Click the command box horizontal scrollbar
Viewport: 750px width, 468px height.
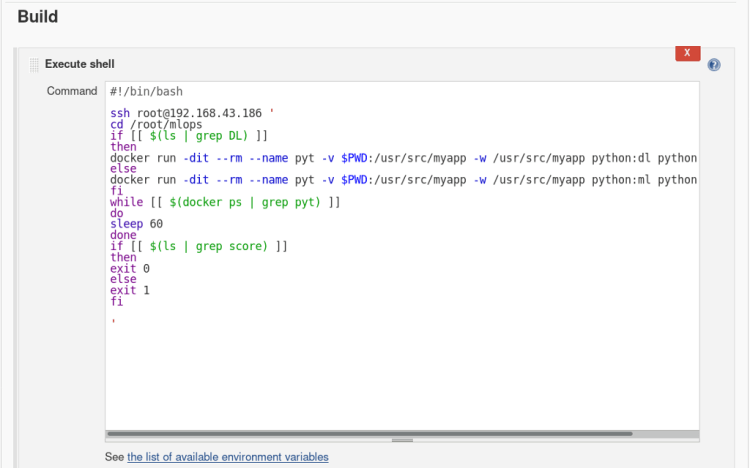[370, 434]
